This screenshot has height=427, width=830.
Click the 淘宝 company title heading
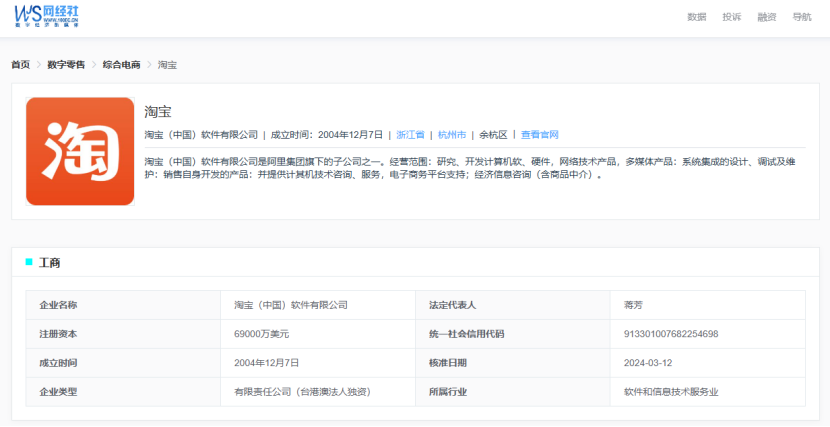158,112
